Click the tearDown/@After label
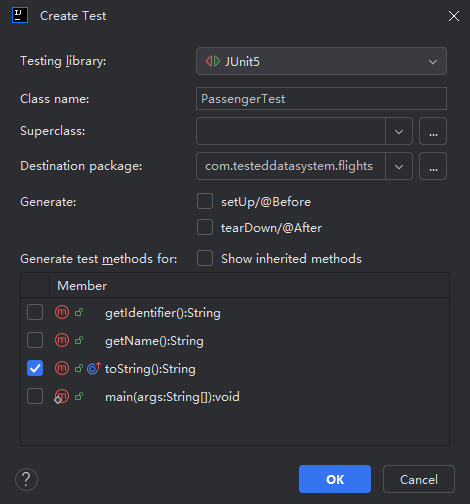This screenshot has height=504, width=470. [x=271, y=228]
